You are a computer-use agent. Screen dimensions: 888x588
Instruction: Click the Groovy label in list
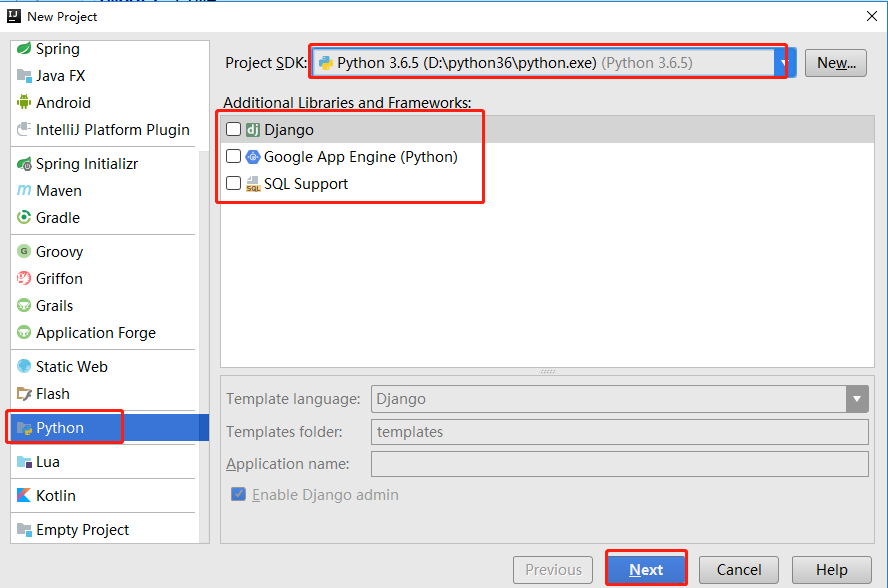59,252
